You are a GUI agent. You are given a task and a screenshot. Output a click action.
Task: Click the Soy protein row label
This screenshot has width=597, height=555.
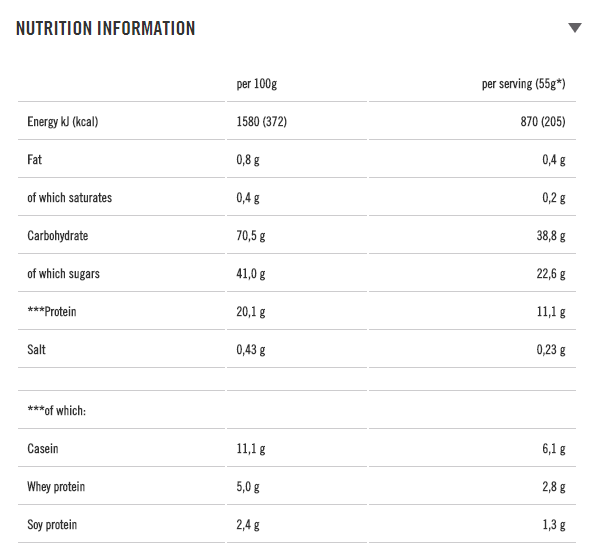coord(52,525)
